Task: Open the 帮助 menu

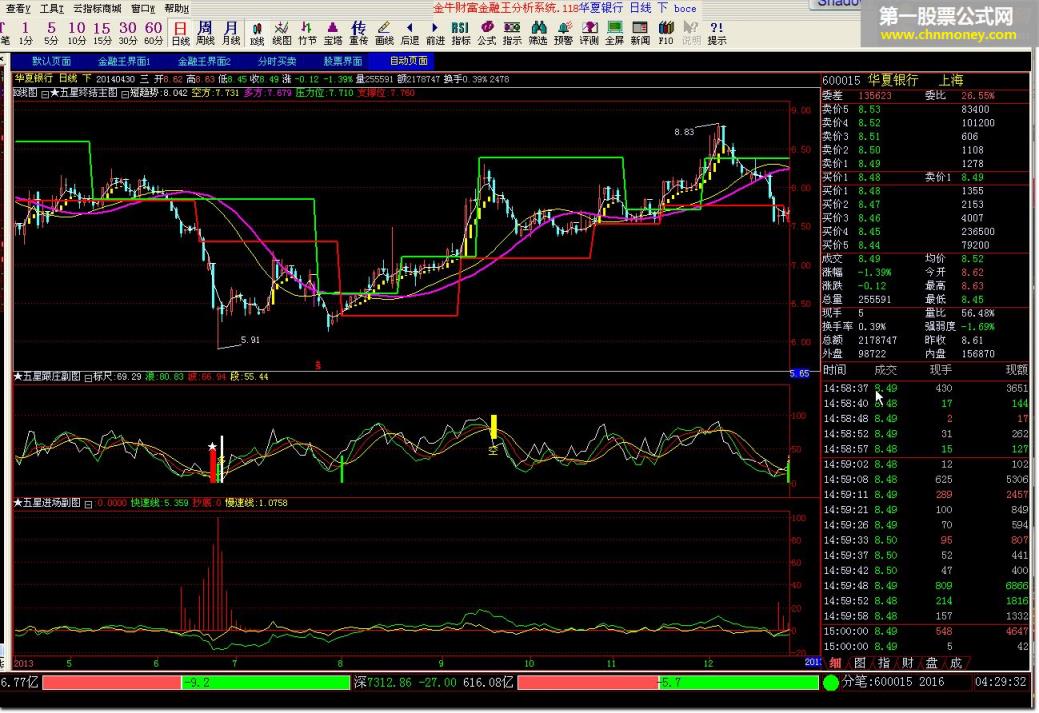Action: (x=176, y=9)
